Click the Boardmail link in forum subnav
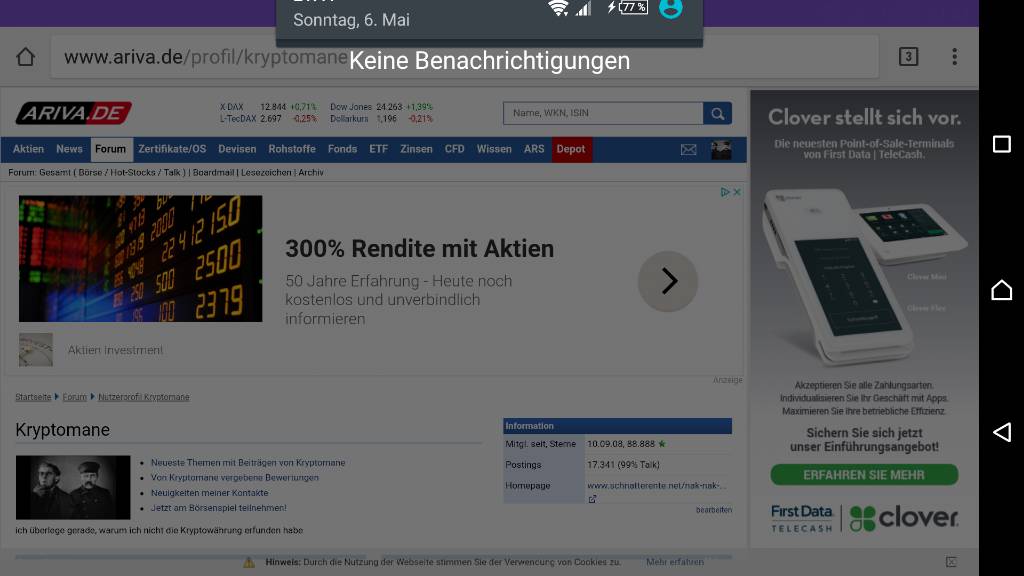The image size is (1024, 576). click(213, 172)
